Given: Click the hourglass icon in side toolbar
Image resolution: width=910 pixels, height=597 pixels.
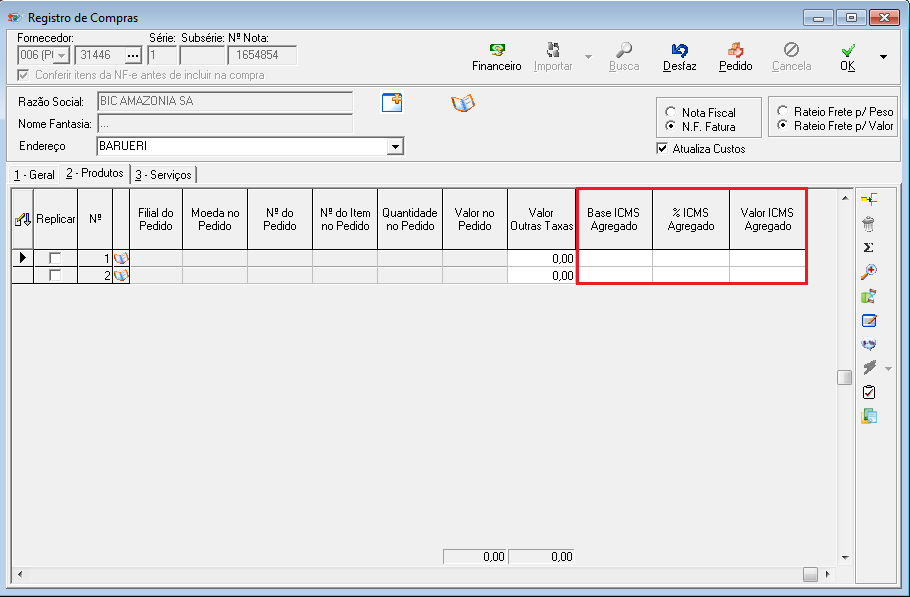Looking at the screenshot, I should coord(868,296).
